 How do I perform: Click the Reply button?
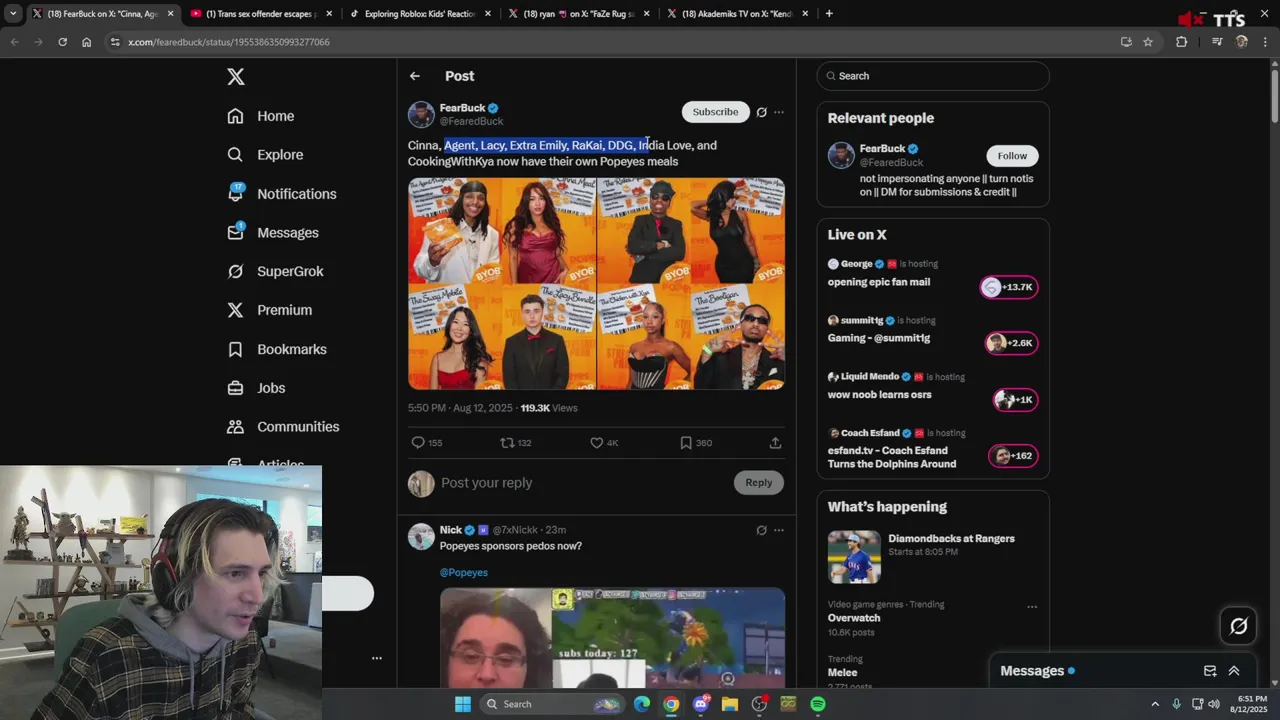coord(758,483)
